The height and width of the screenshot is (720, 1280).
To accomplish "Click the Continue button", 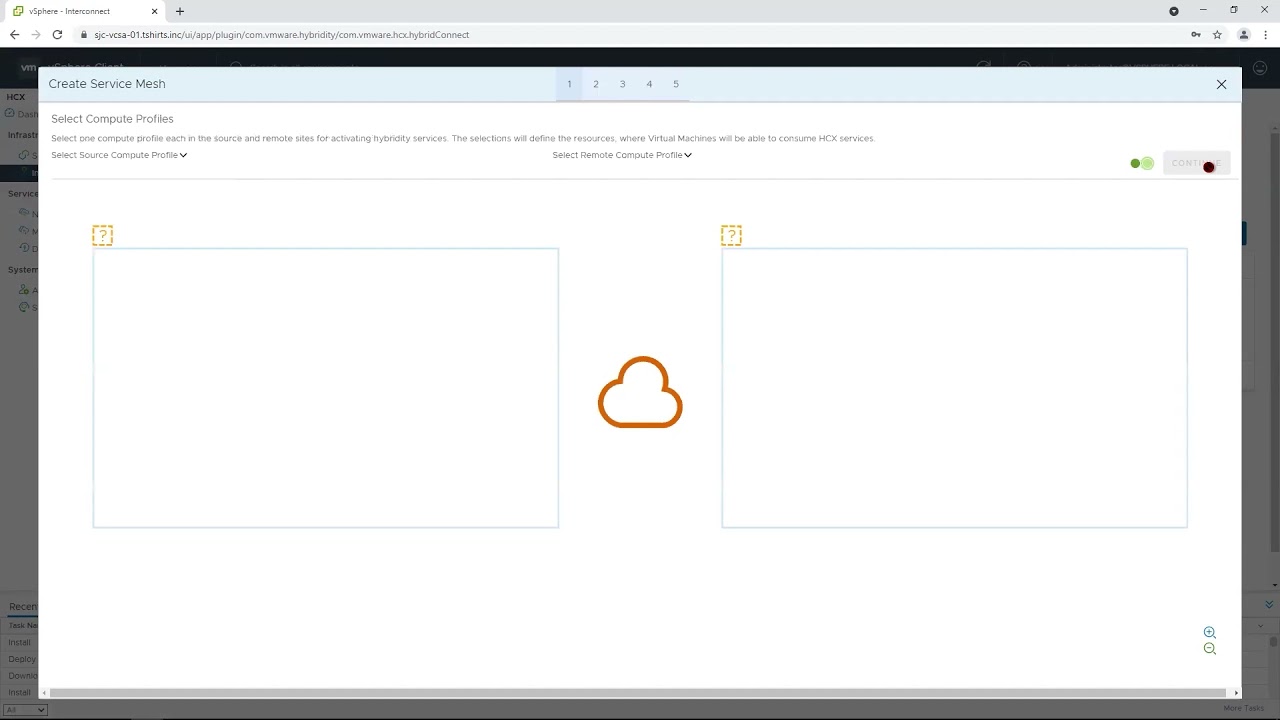I will pyautogui.click(x=1196, y=163).
